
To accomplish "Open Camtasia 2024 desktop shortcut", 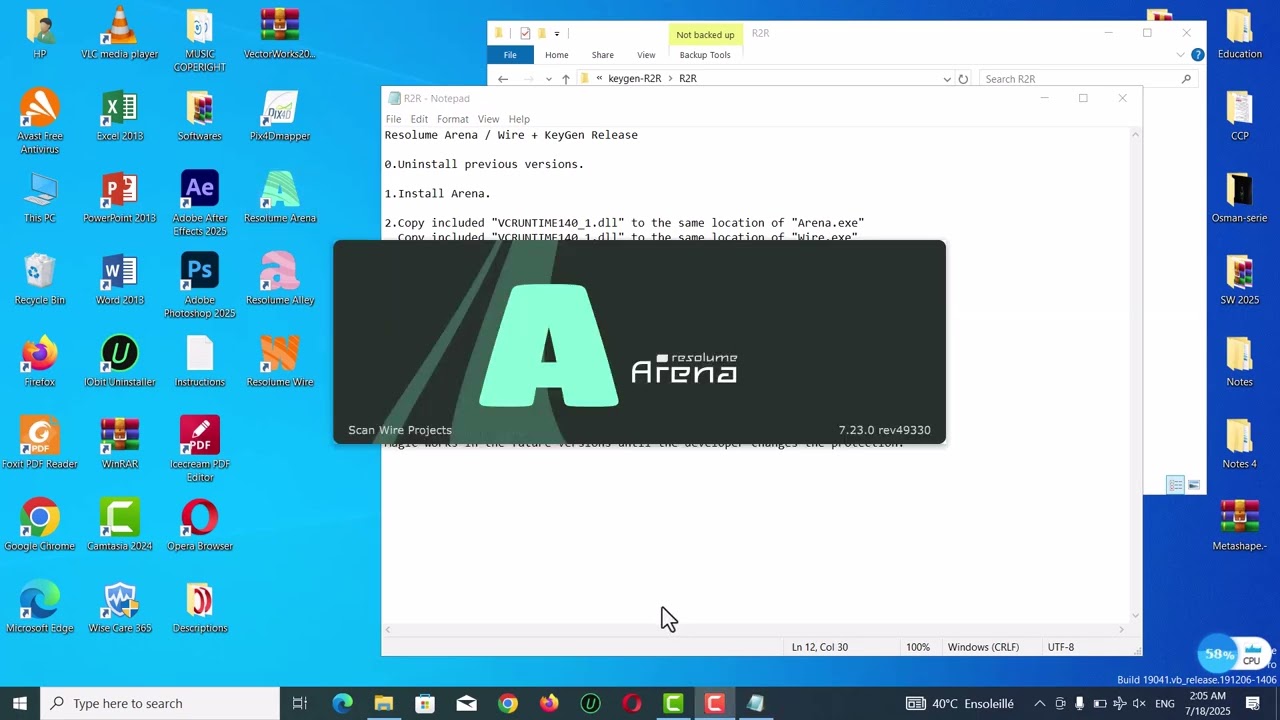I will point(120,526).
